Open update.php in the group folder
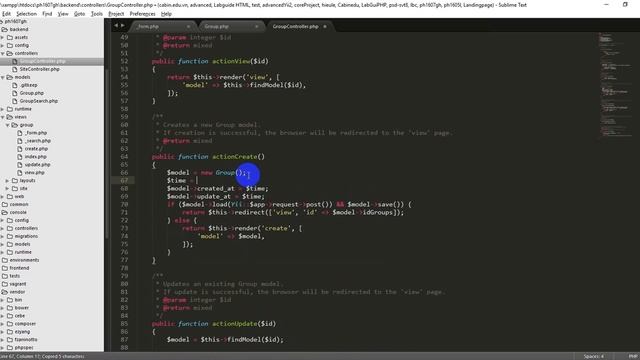The height and width of the screenshot is (360, 640). click(x=37, y=164)
